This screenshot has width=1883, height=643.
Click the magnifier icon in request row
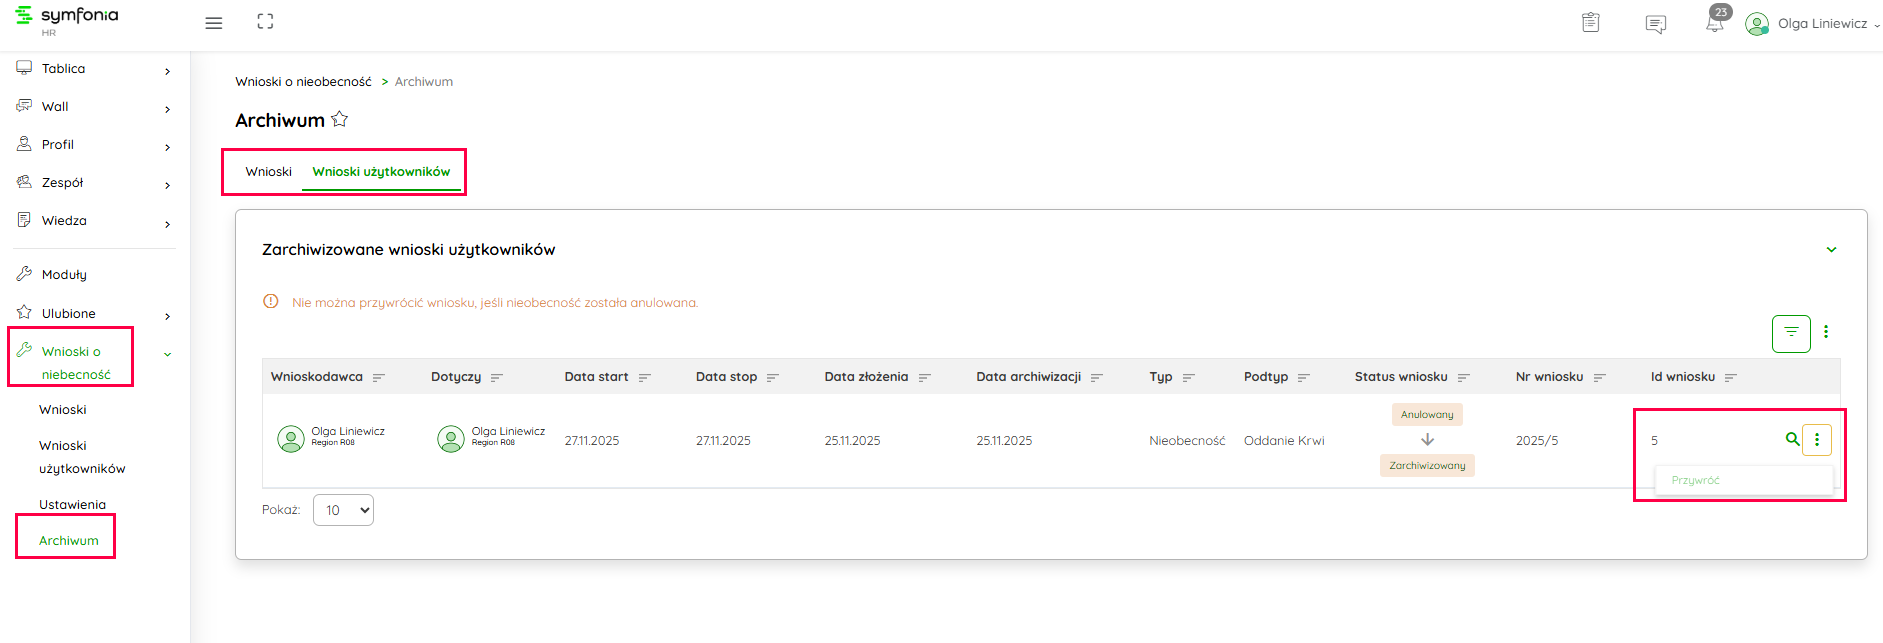pyautogui.click(x=1792, y=439)
